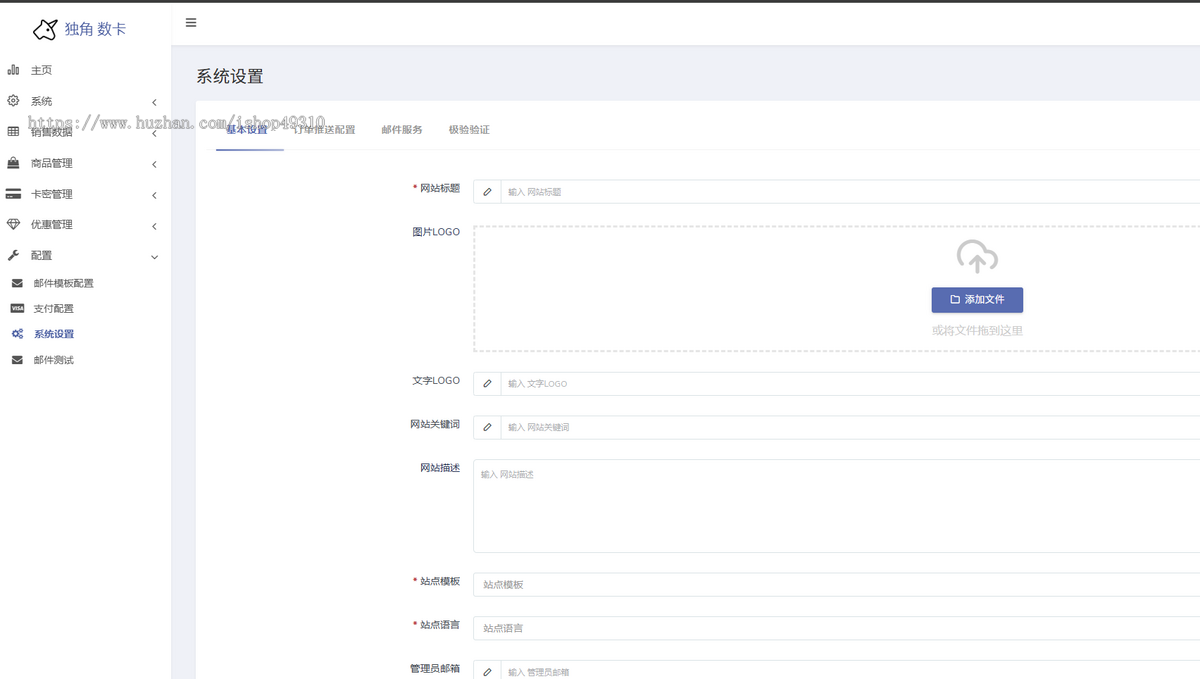Click the 添加文件 button
Image resolution: width=1200 pixels, height=679 pixels.
coord(977,300)
